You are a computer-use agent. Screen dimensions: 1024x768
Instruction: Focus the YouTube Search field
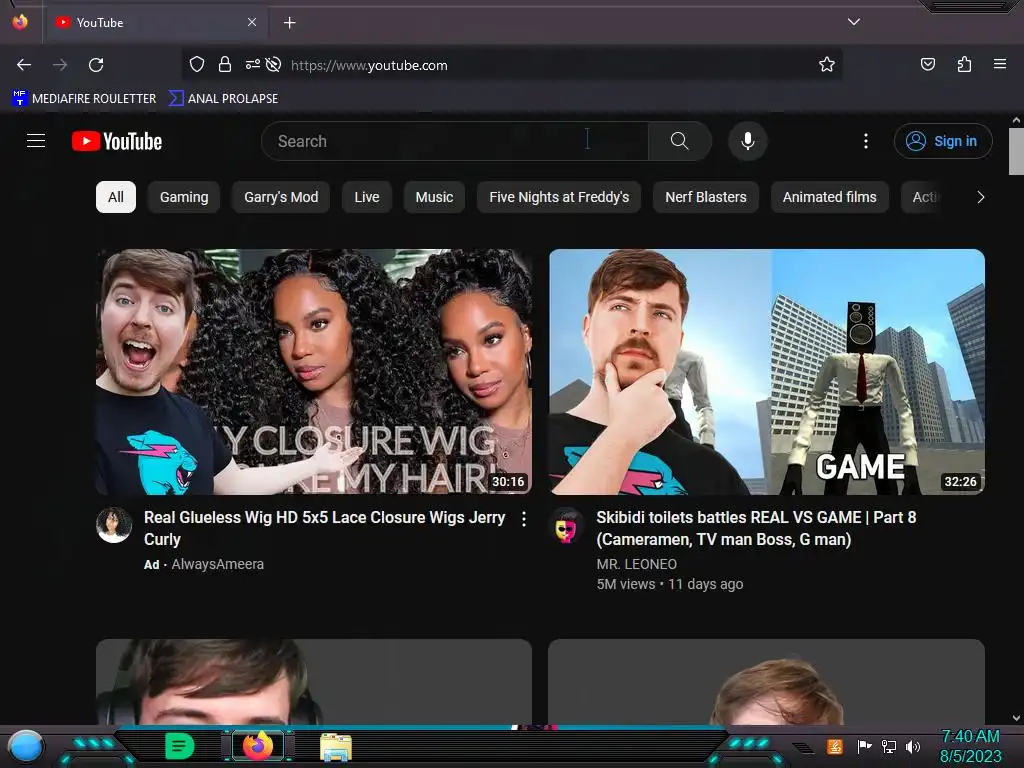click(455, 141)
